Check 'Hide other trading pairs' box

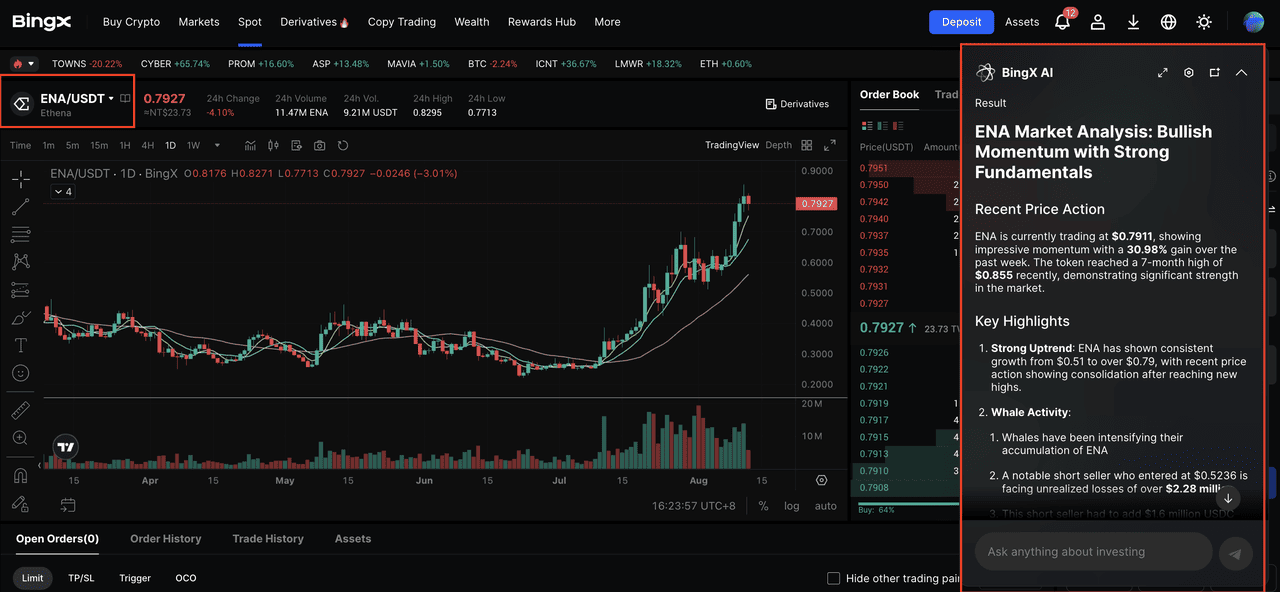(833, 579)
